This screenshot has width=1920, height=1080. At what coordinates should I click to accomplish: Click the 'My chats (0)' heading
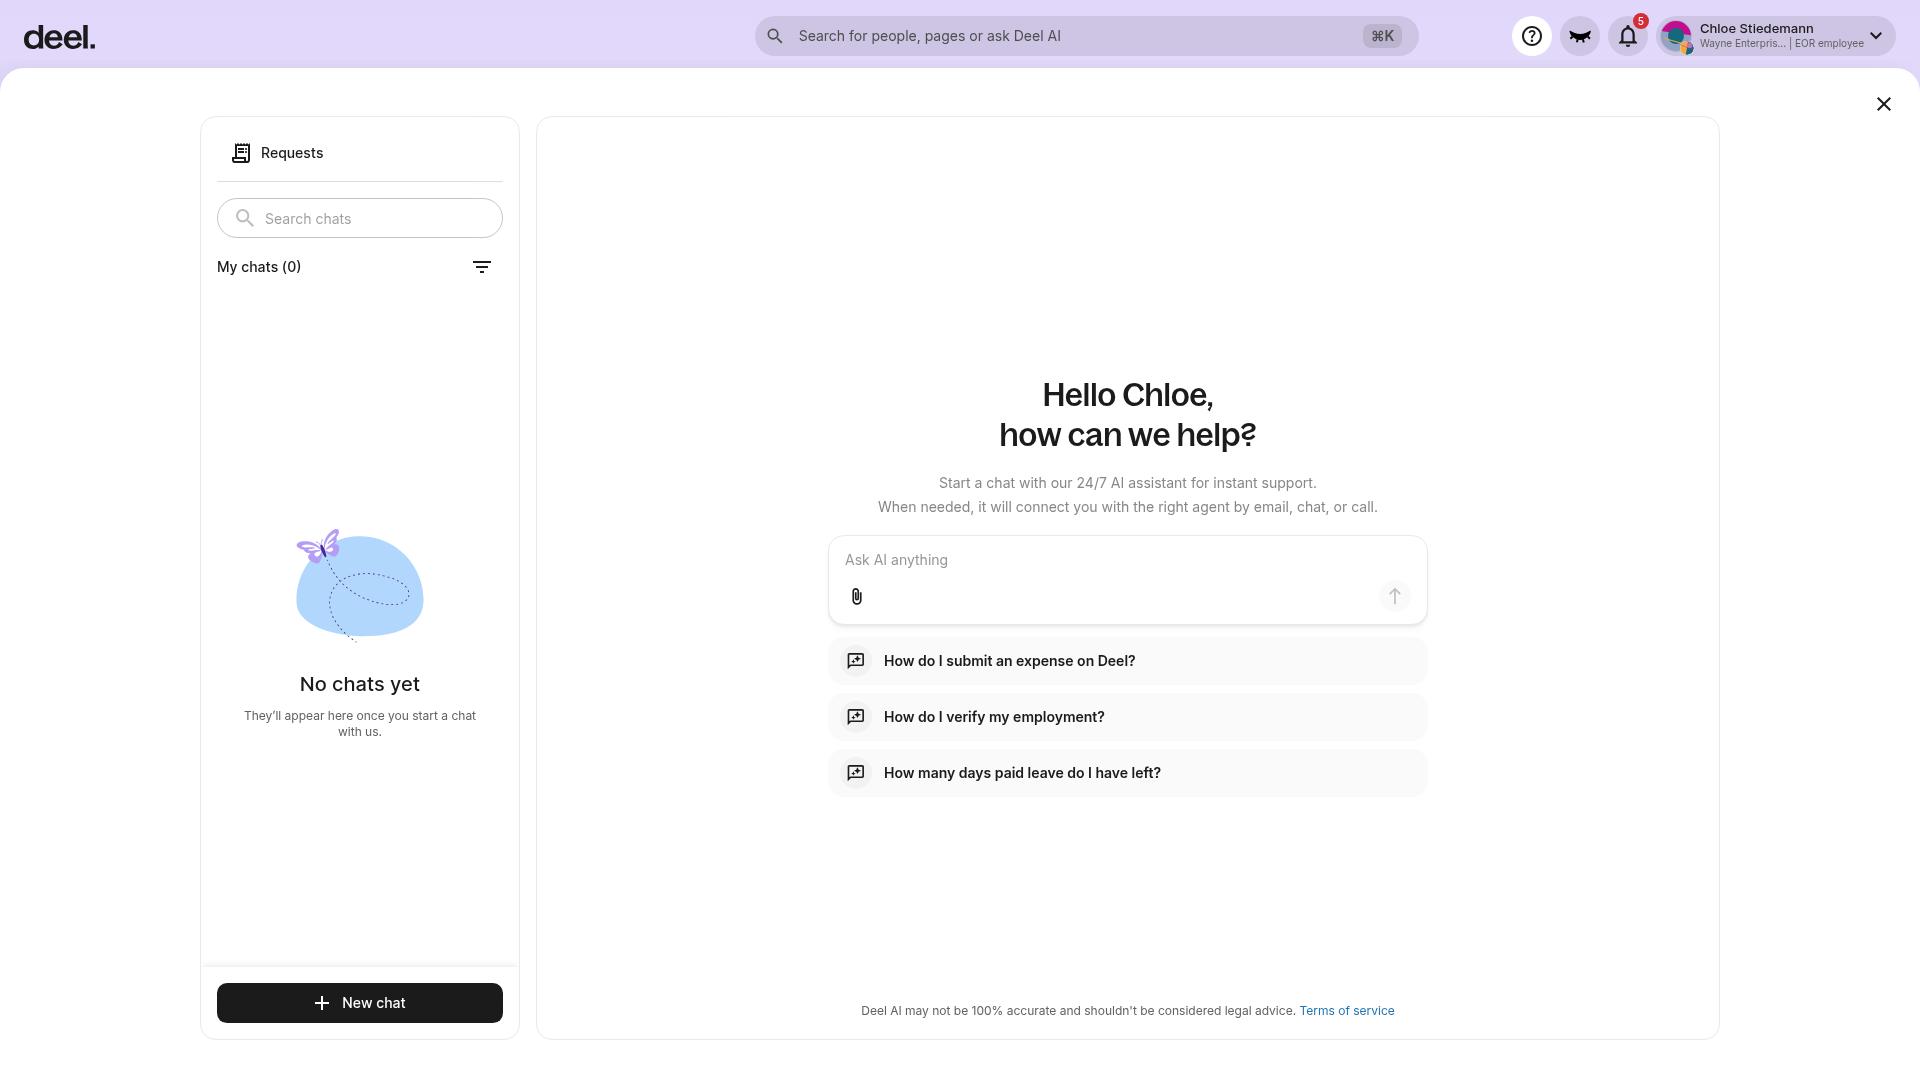(x=259, y=267)
